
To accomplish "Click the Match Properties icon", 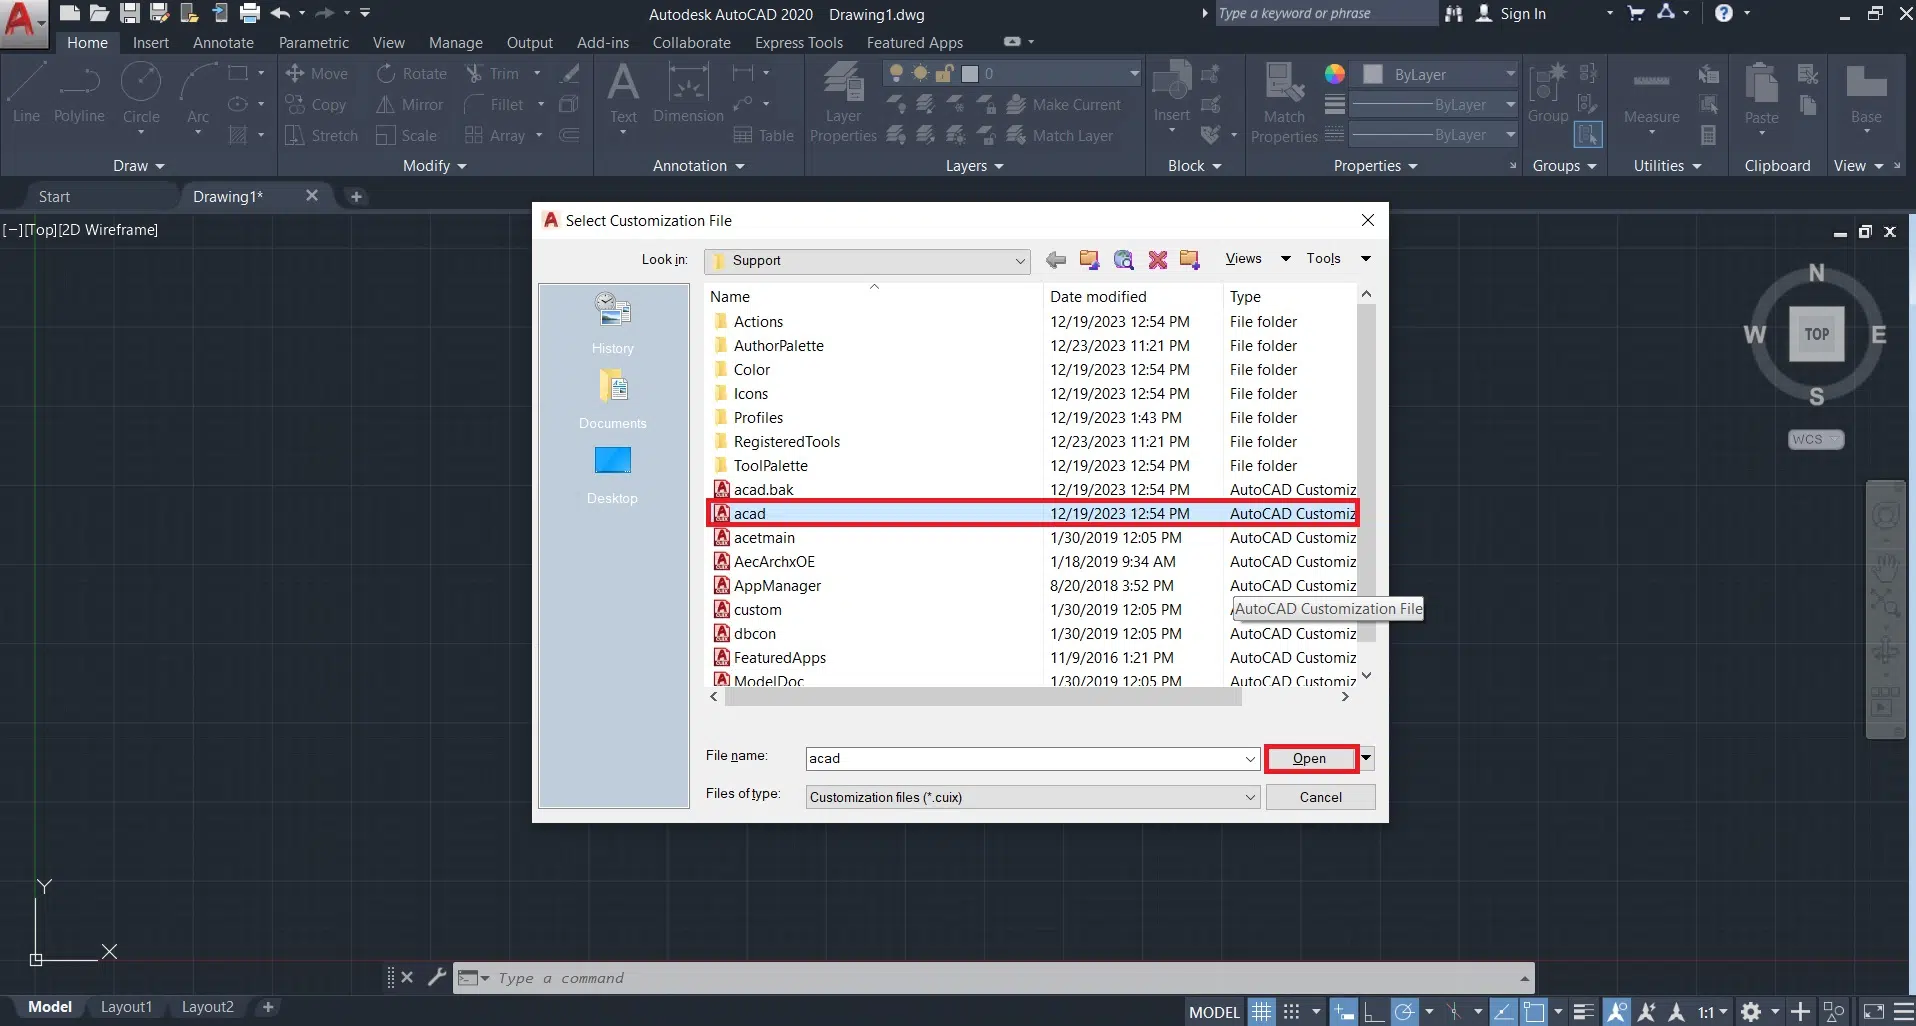I will pyautogui.click(x=1284, y=102).
